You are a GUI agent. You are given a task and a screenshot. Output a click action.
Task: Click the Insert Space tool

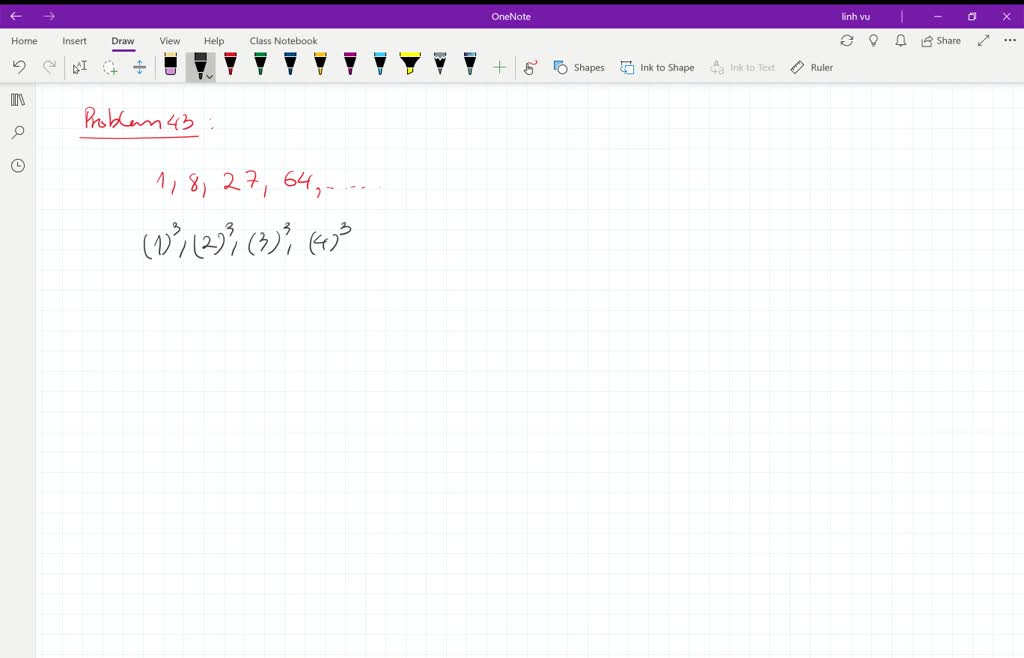[x=139, y=66]
